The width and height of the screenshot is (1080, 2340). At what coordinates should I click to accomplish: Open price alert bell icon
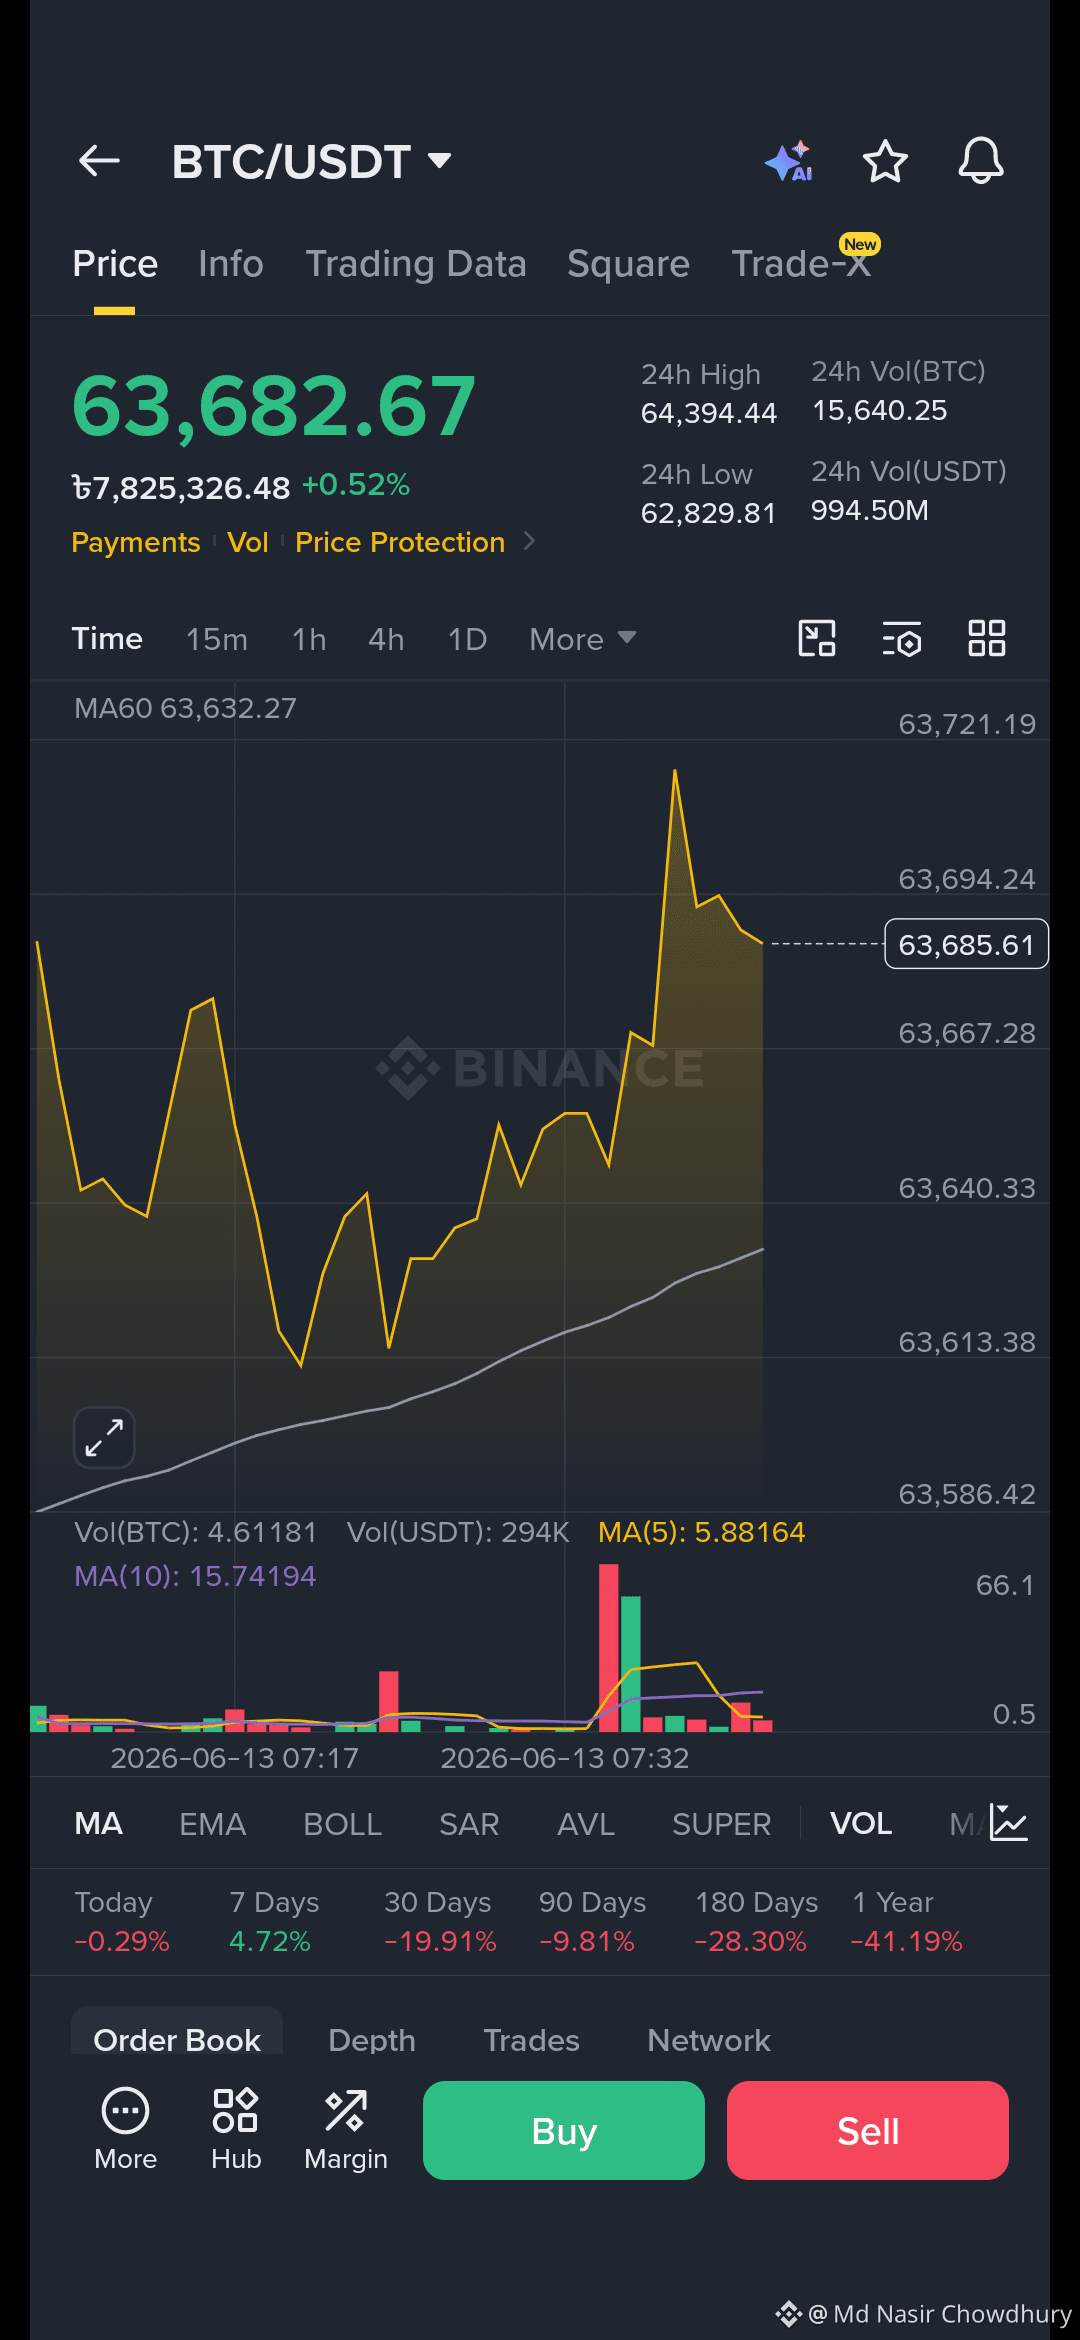[x=981, y=160]
